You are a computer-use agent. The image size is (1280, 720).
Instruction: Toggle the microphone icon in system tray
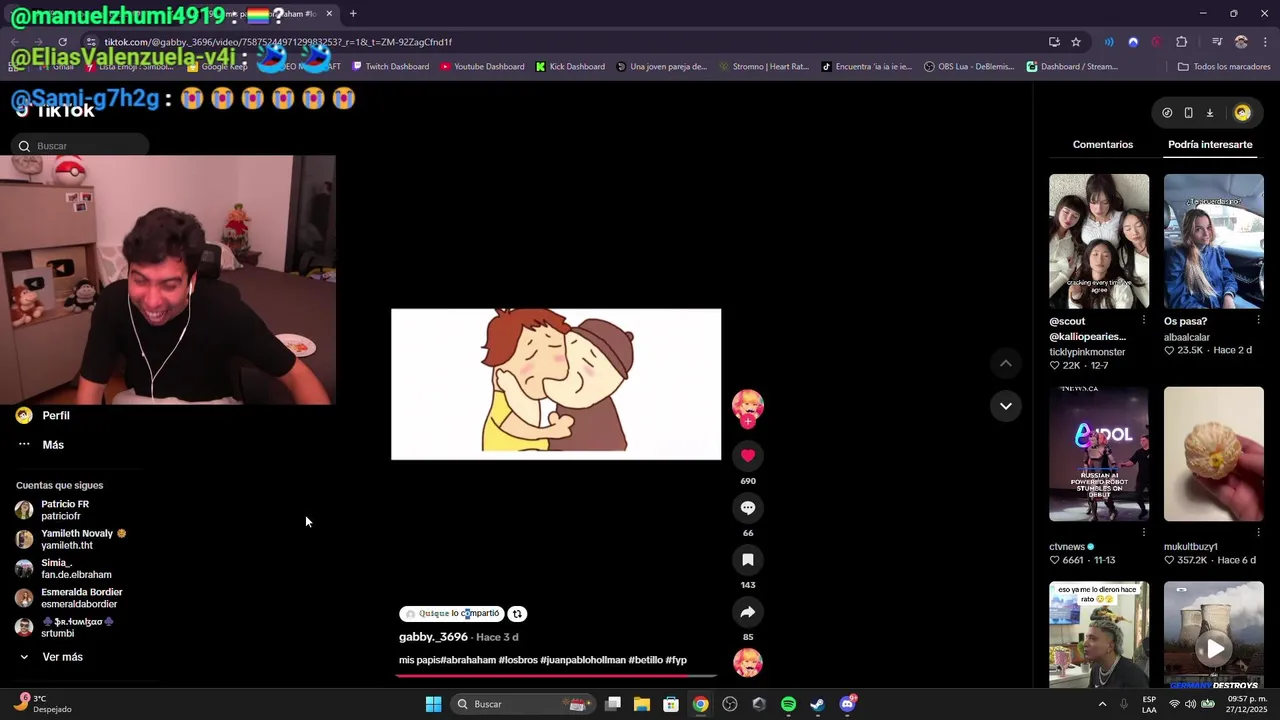click(1124, 704)
